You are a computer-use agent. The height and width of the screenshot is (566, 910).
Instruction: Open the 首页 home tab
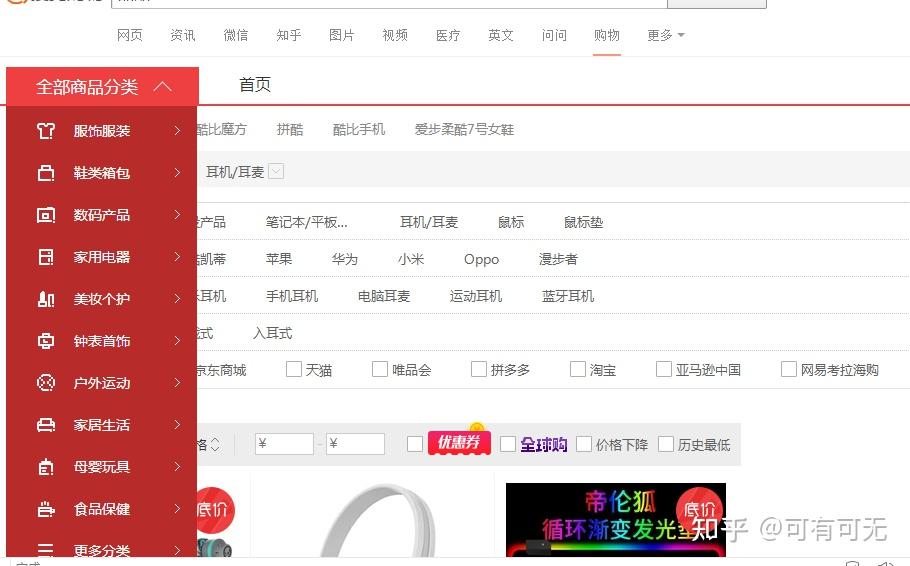255,85
